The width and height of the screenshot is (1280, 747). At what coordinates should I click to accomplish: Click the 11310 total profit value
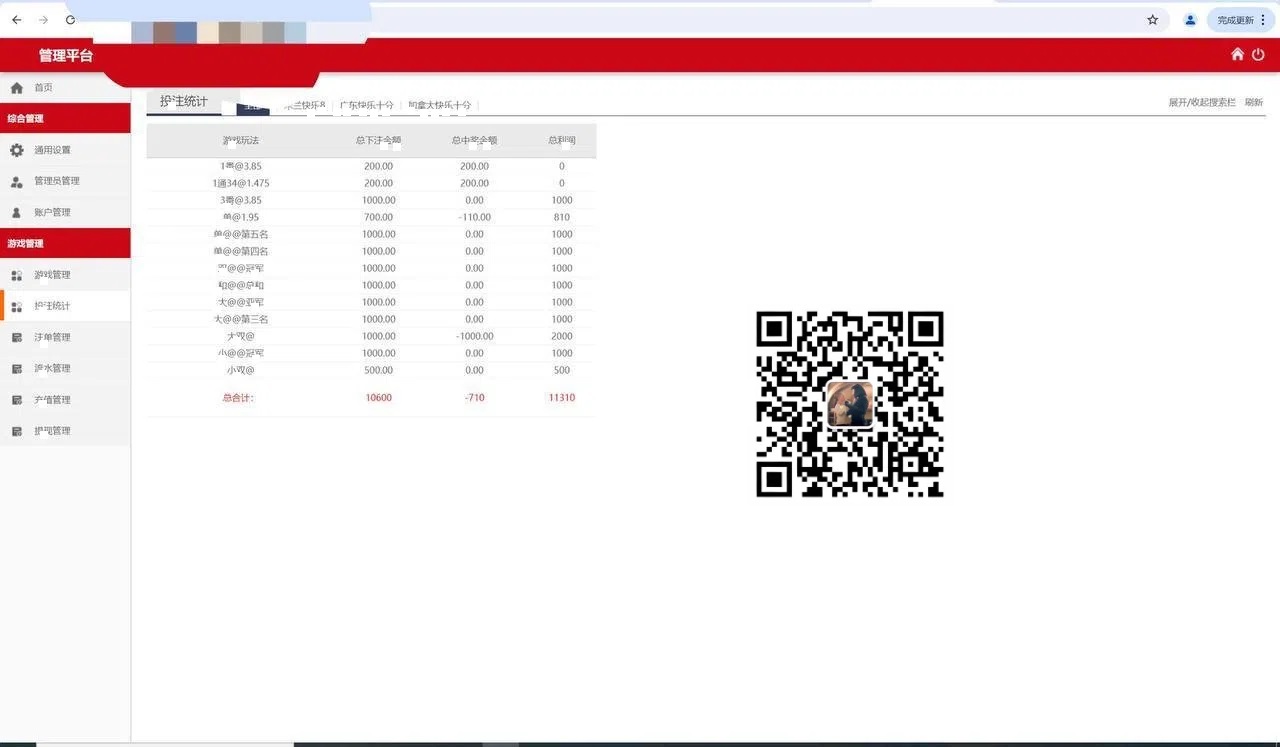tap(562, 398)
